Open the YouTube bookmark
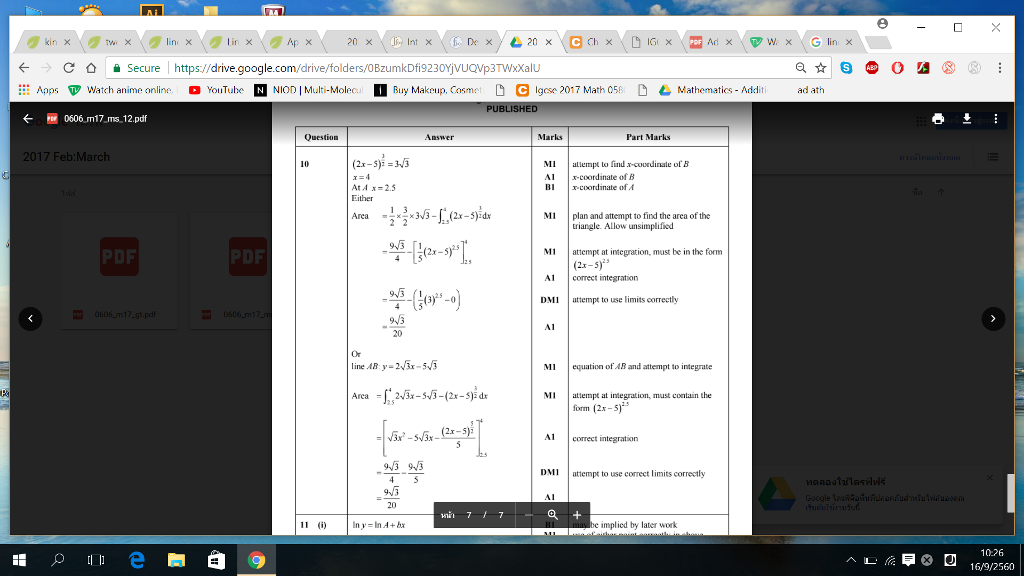This screenshot has height=576, width=1024. tap(216, 90)
